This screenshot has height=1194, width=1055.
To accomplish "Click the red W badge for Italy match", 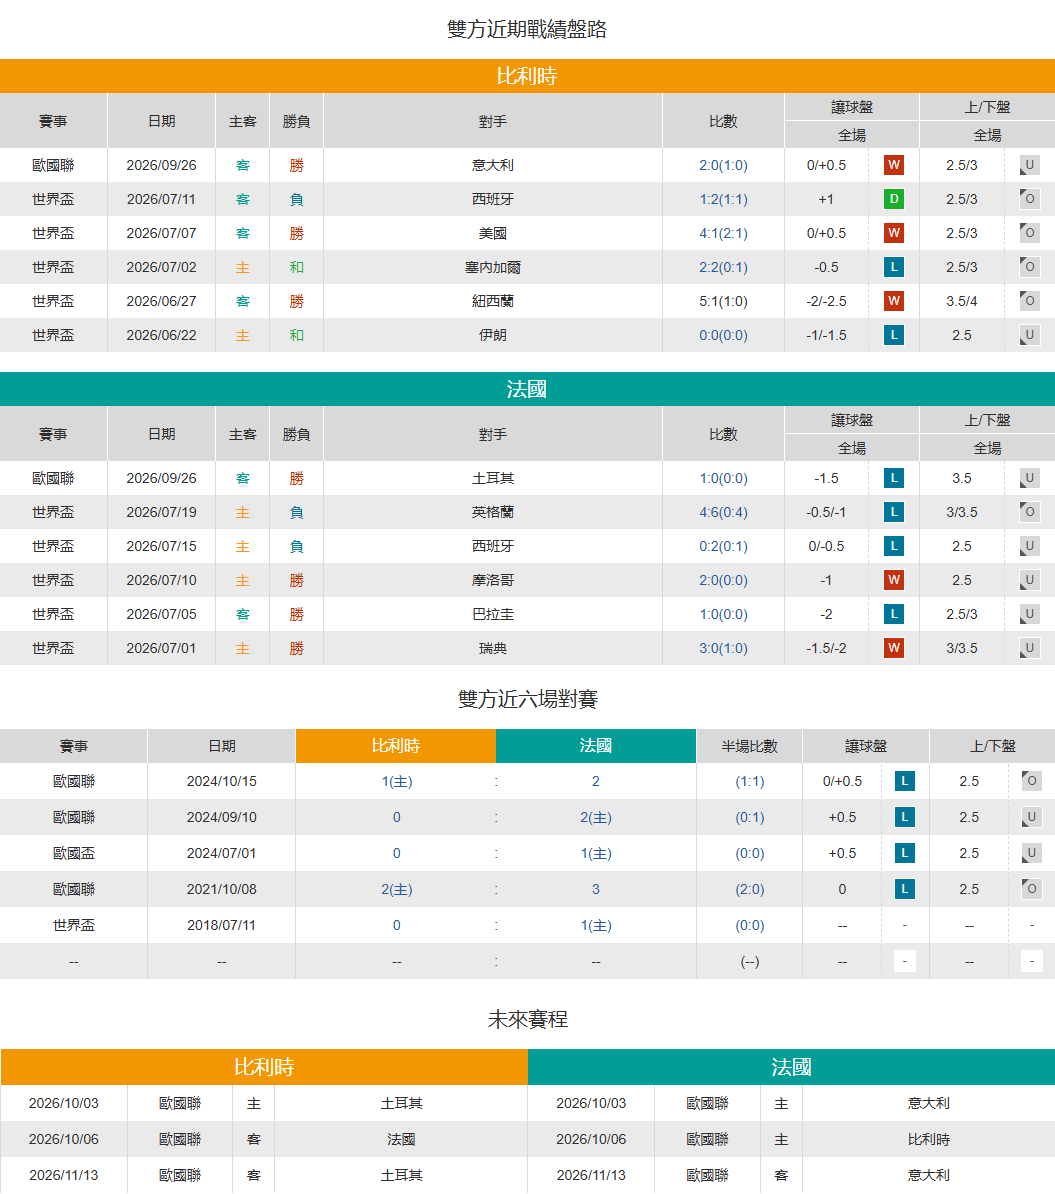I will [x=894, y=164].
